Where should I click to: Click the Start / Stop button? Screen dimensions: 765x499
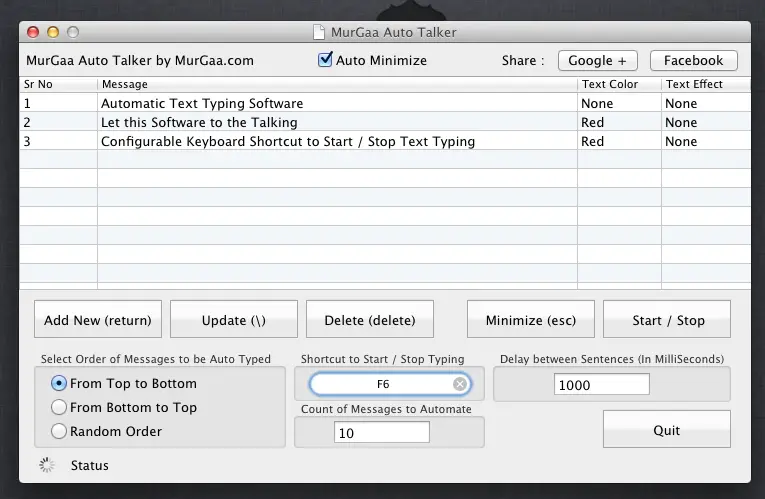click(667, 320)
